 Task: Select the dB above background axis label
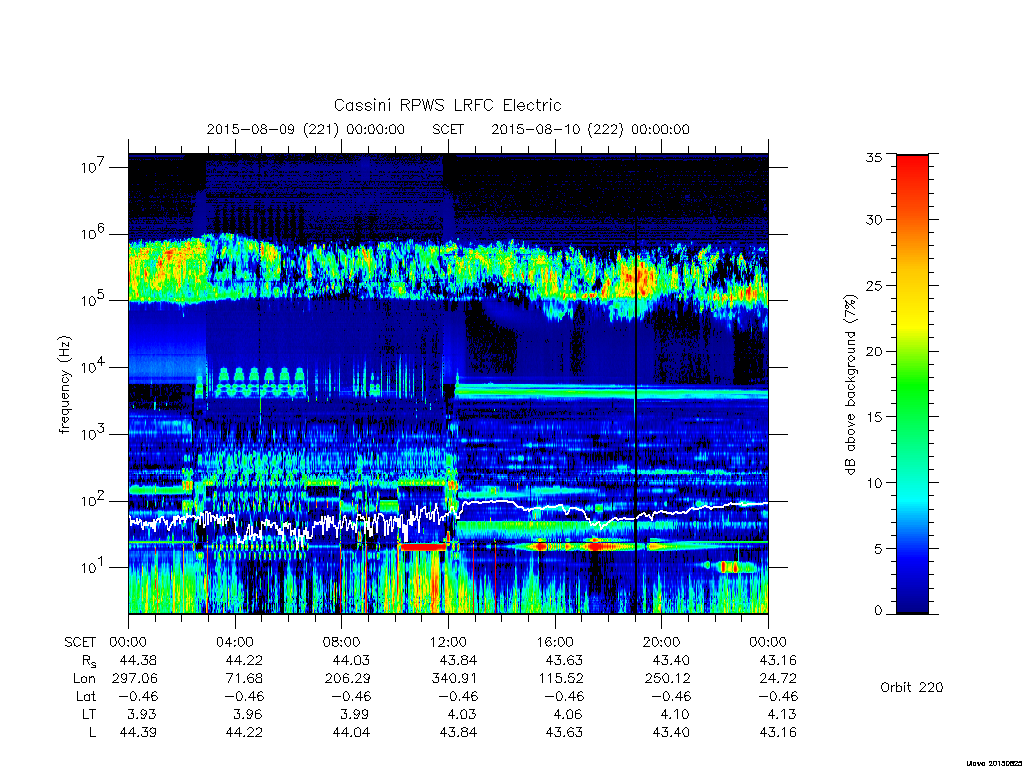850,385
